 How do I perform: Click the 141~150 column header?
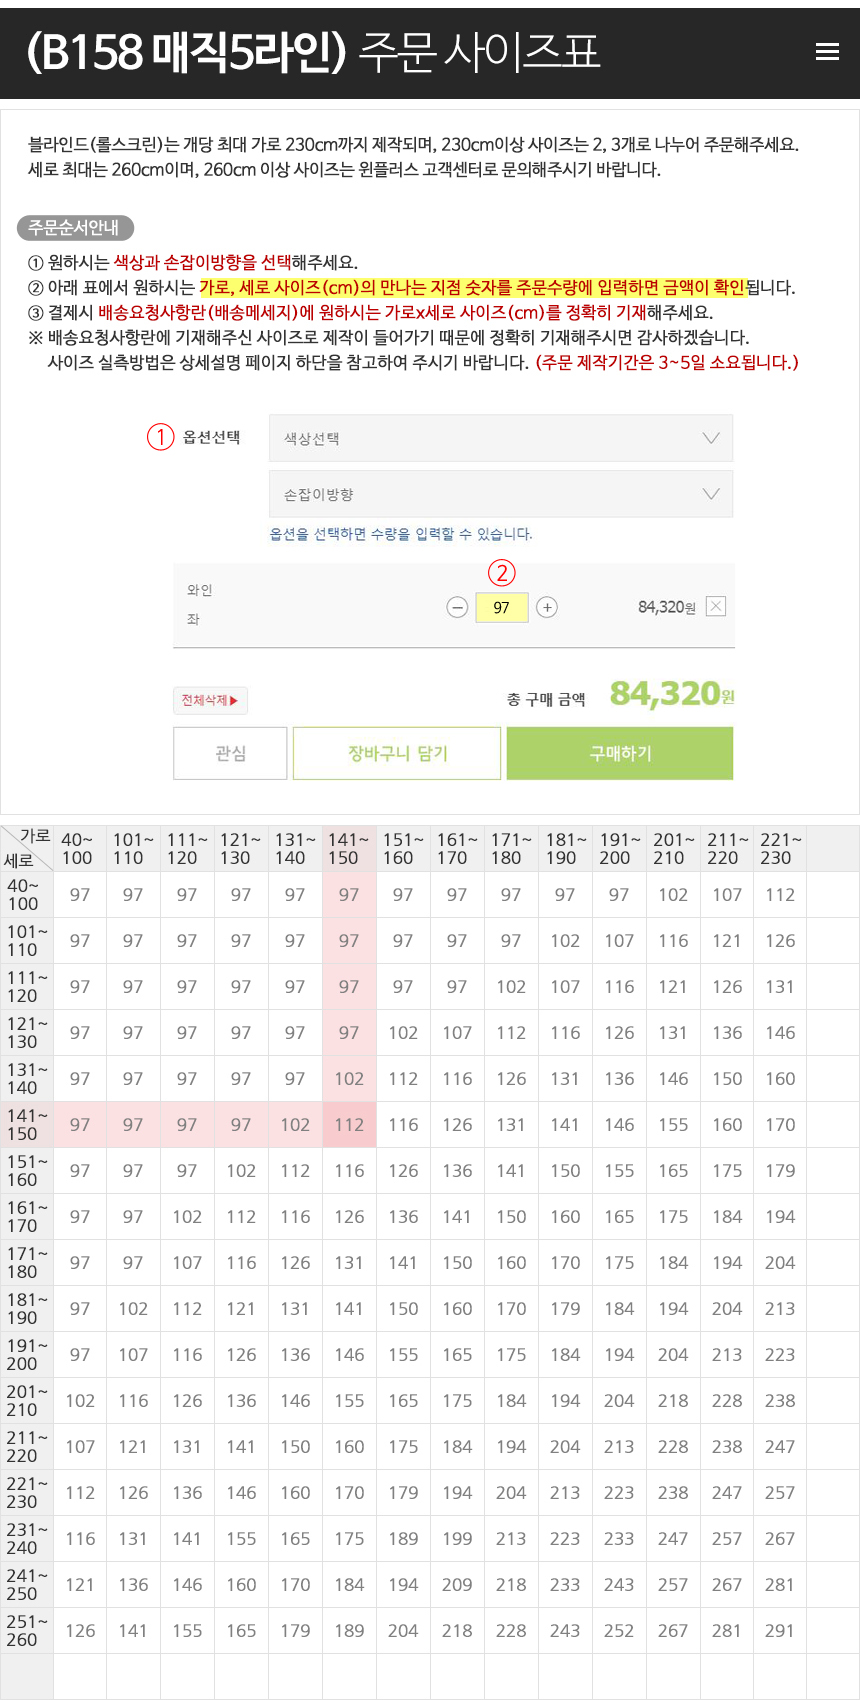[x=349, y=849]
